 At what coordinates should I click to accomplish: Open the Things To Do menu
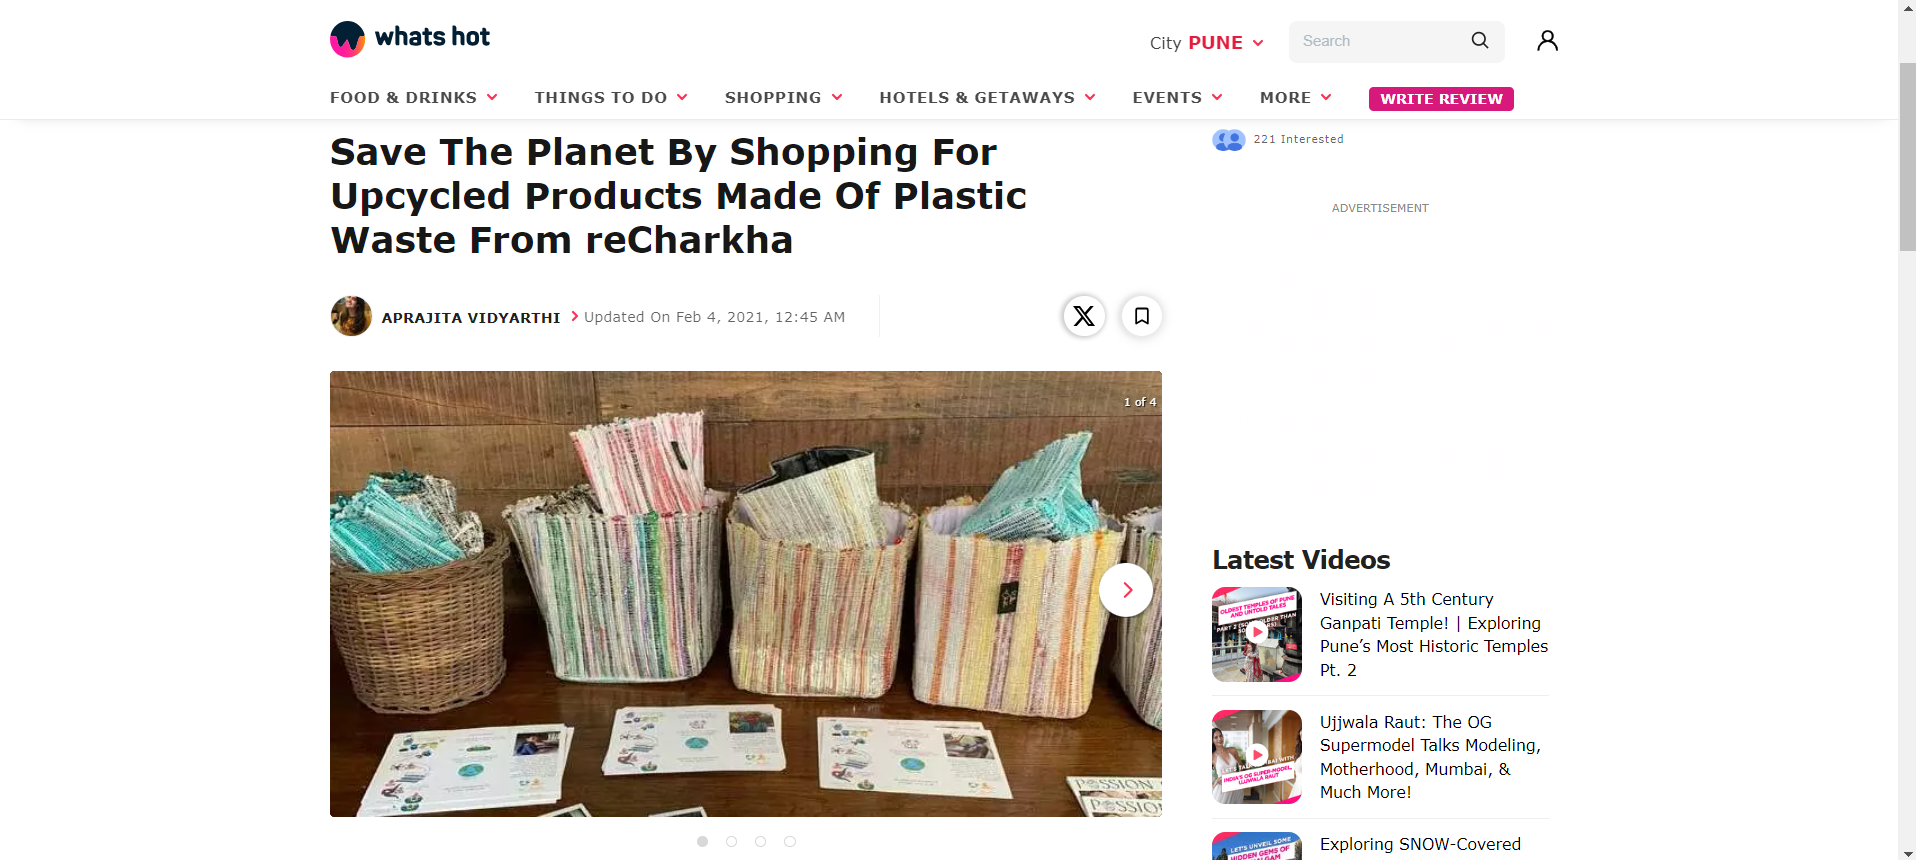click(611, 98)
